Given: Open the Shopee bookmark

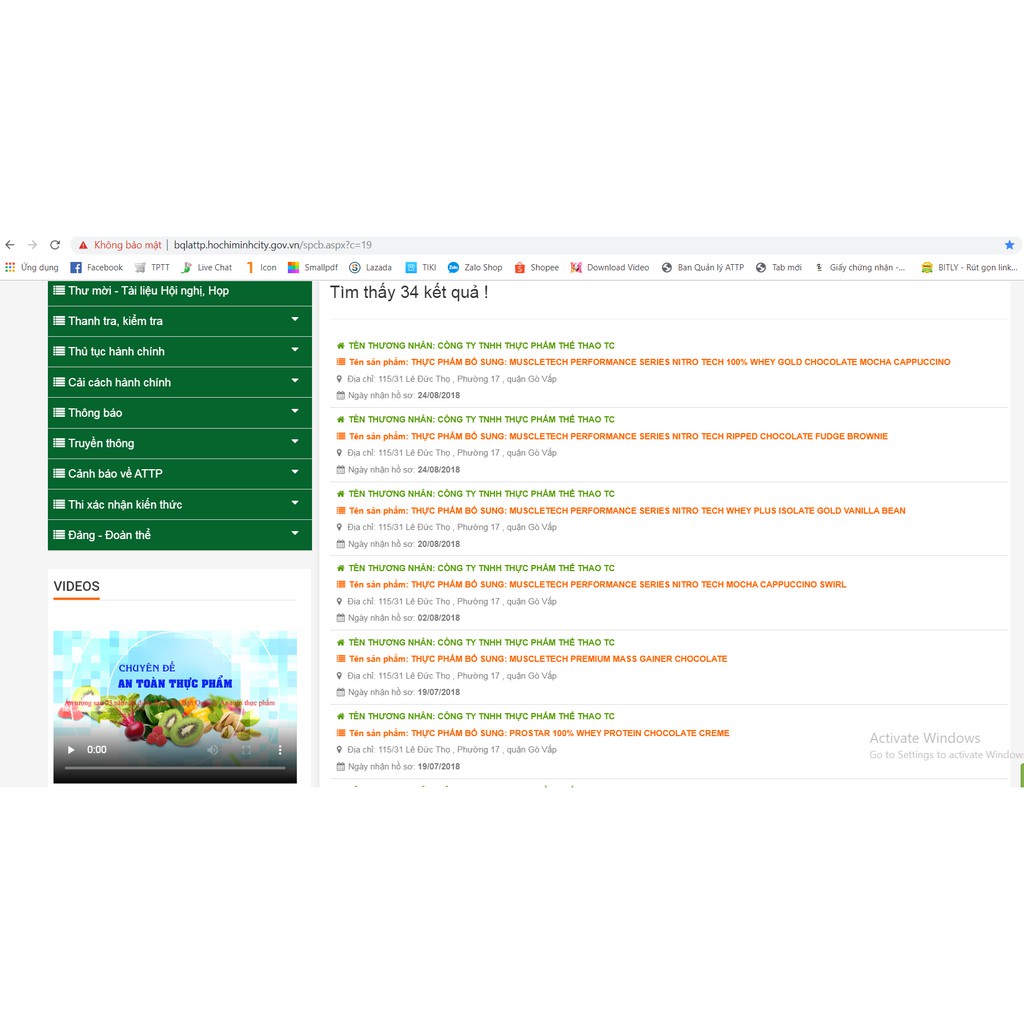Looking at the screenshot, I should [537, 268].
